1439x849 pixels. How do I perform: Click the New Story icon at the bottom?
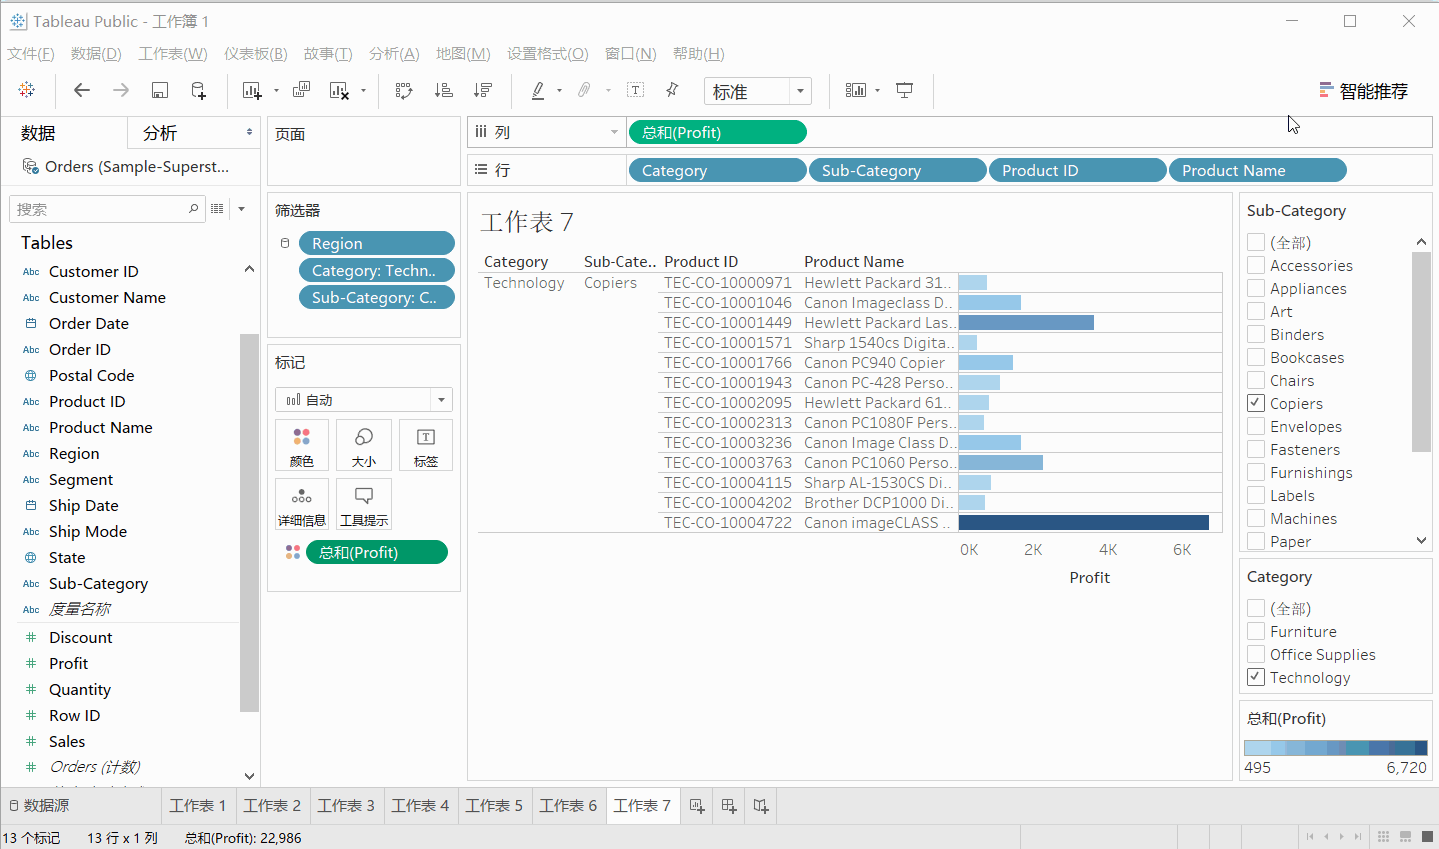pos(760,805)
